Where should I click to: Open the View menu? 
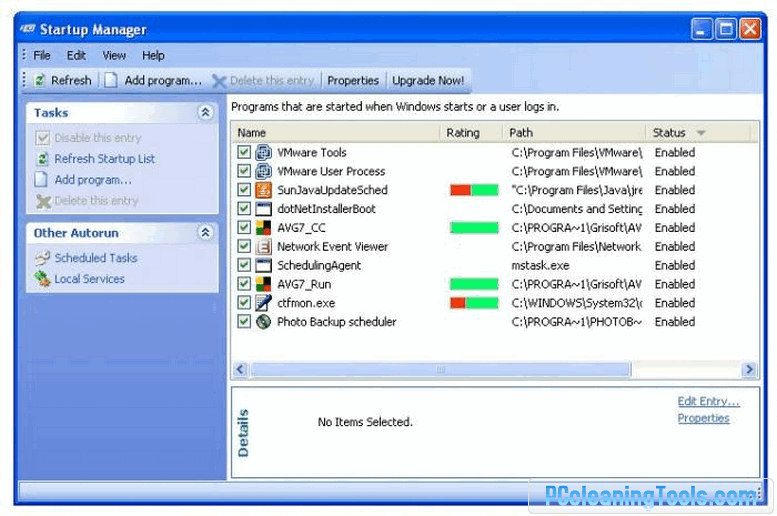114,56
